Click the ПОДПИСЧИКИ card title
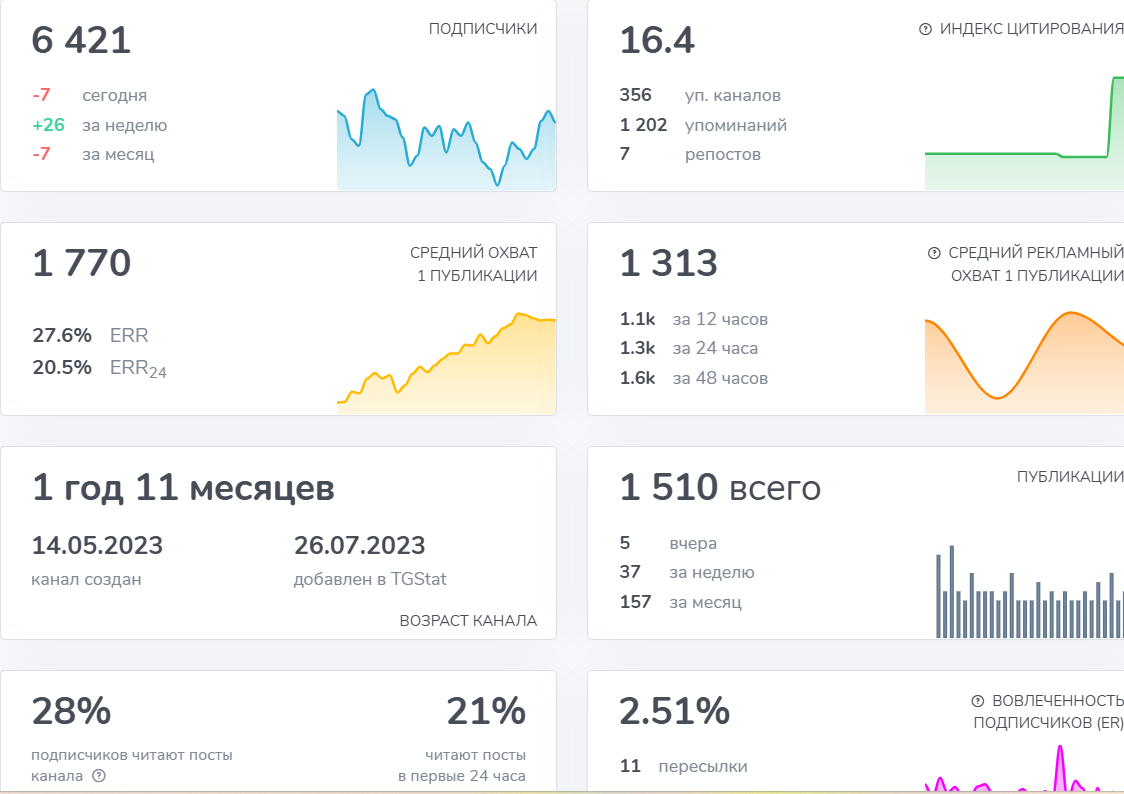 [482, 29]
